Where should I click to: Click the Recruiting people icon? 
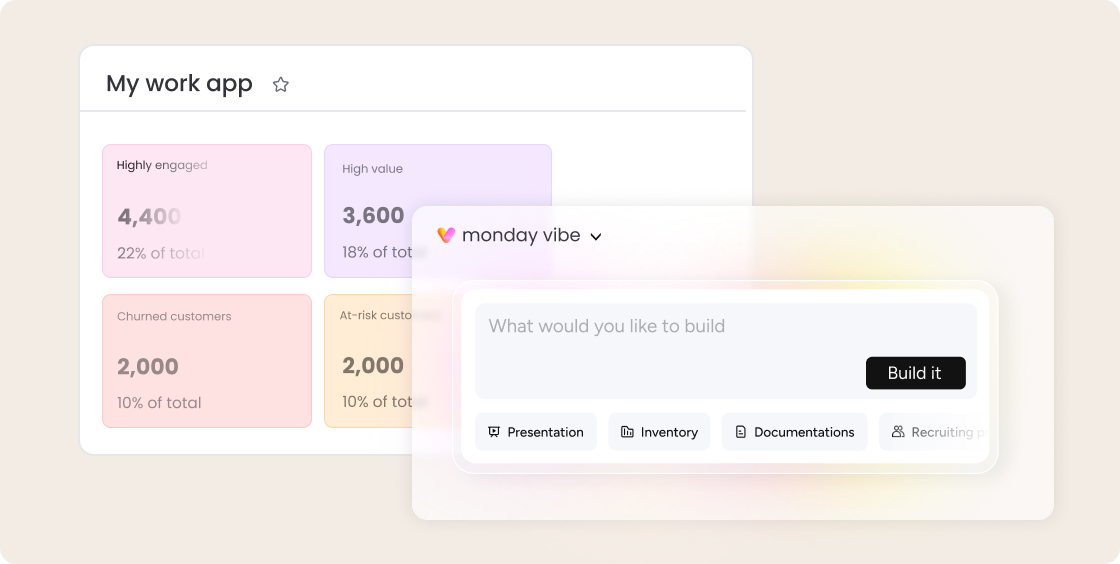click(898, 432)
